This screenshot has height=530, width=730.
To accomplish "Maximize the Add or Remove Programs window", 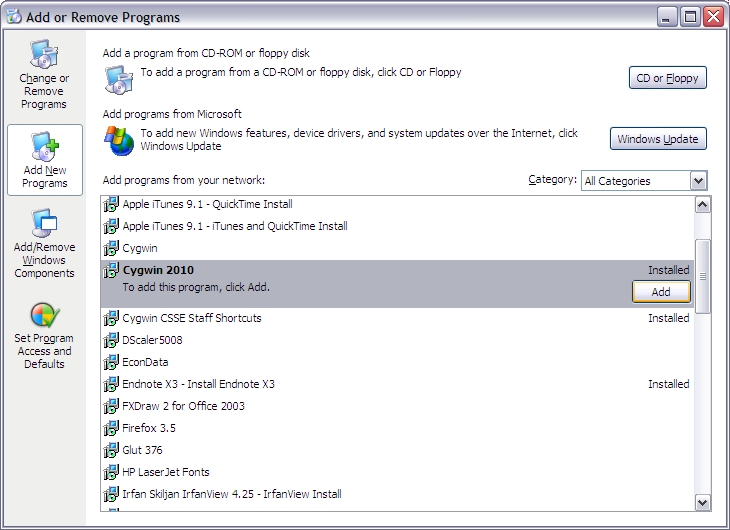I will pyautogui.click(x=690, y=17).
